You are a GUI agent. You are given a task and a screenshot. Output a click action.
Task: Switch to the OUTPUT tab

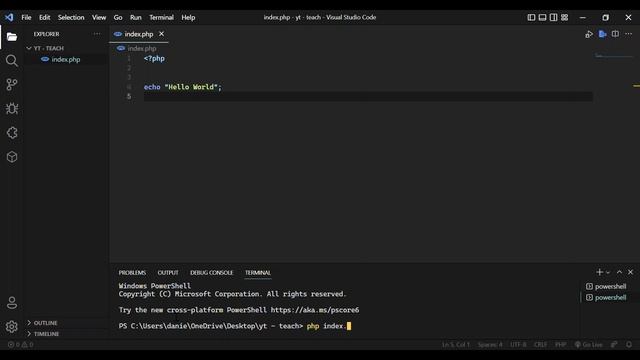click(x=168, y=272)
